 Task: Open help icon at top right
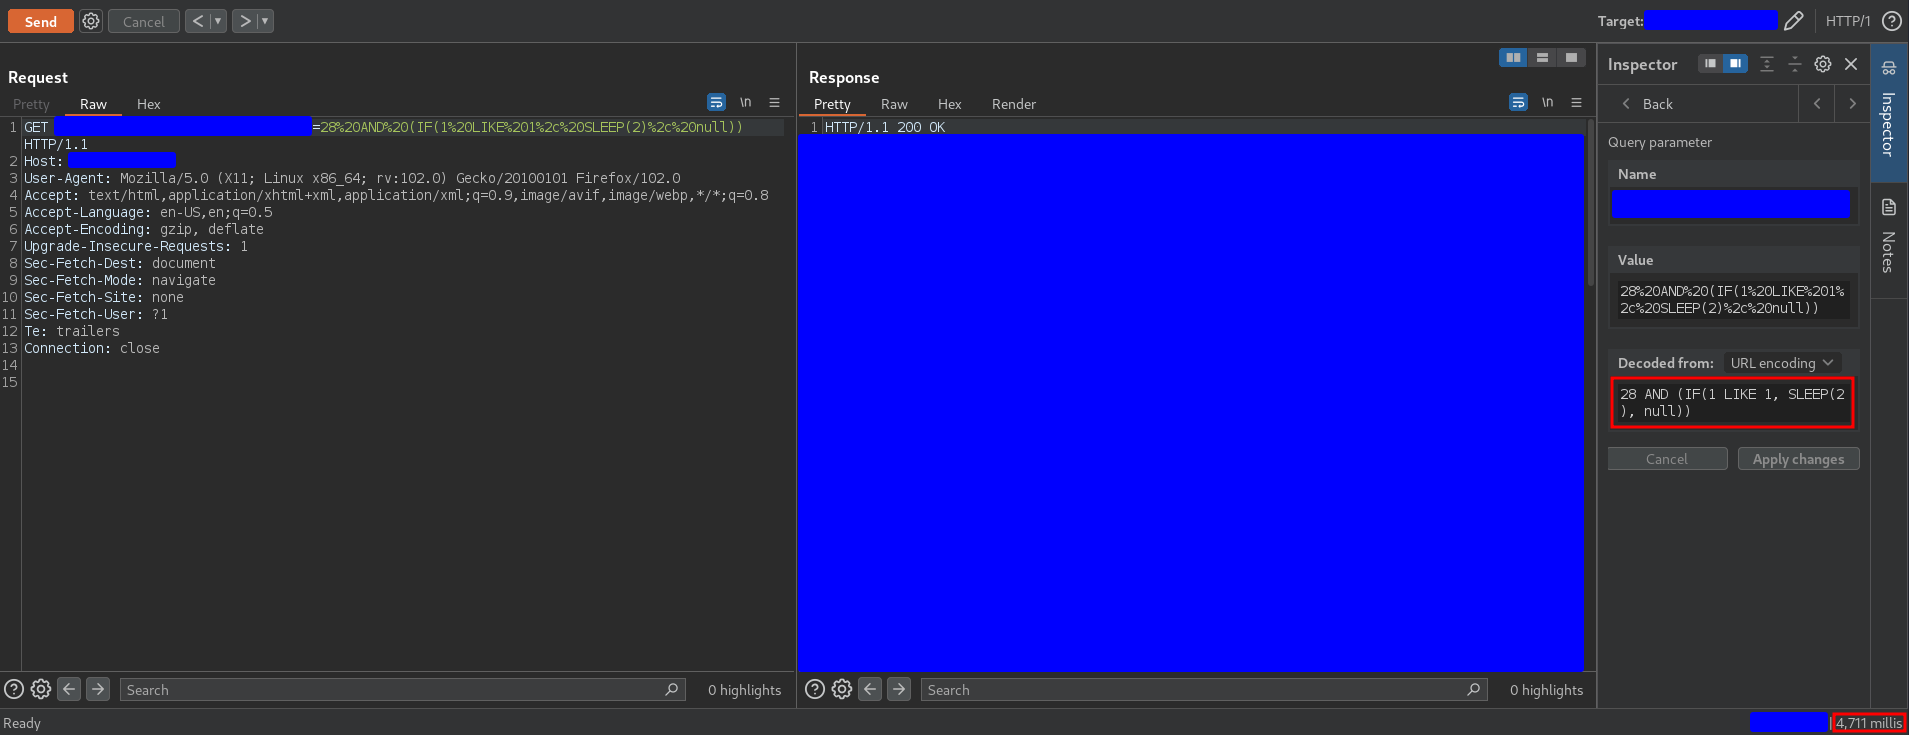point(1891,21)
